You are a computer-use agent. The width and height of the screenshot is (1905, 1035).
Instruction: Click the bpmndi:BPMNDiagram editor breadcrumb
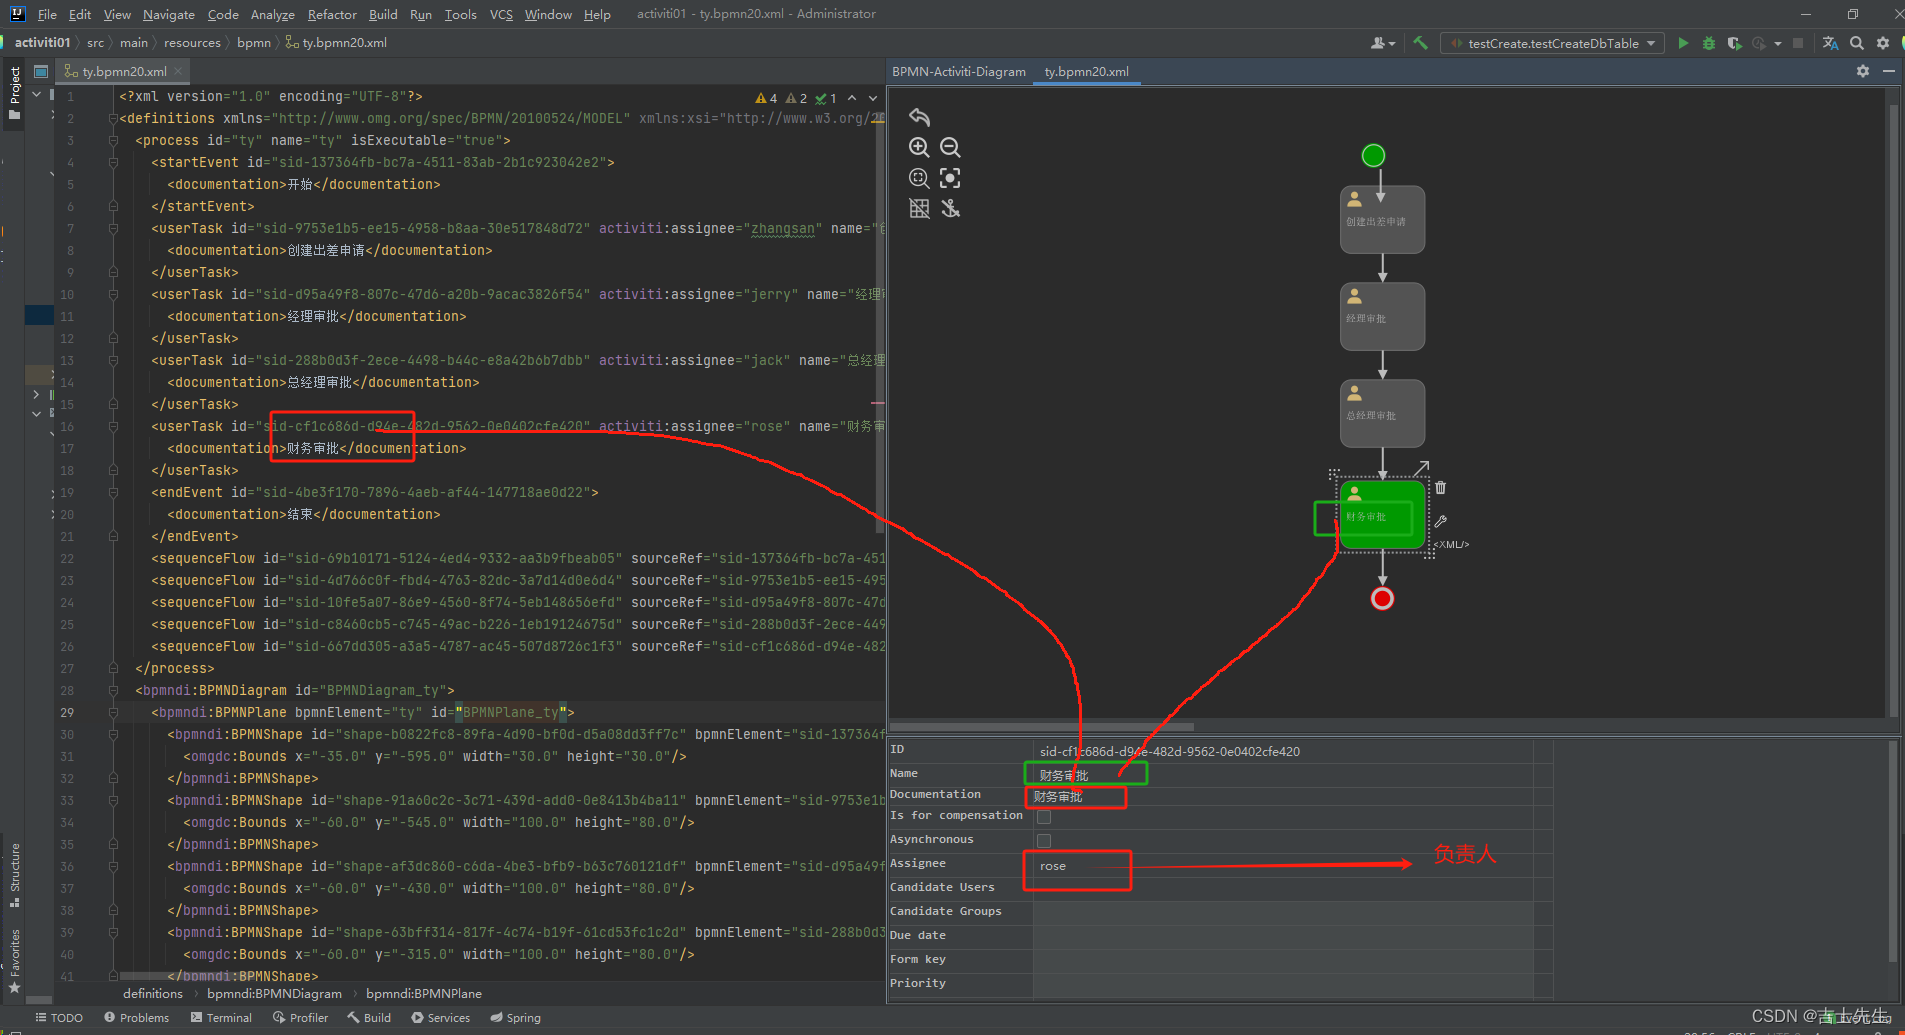[x=274, y=993]
